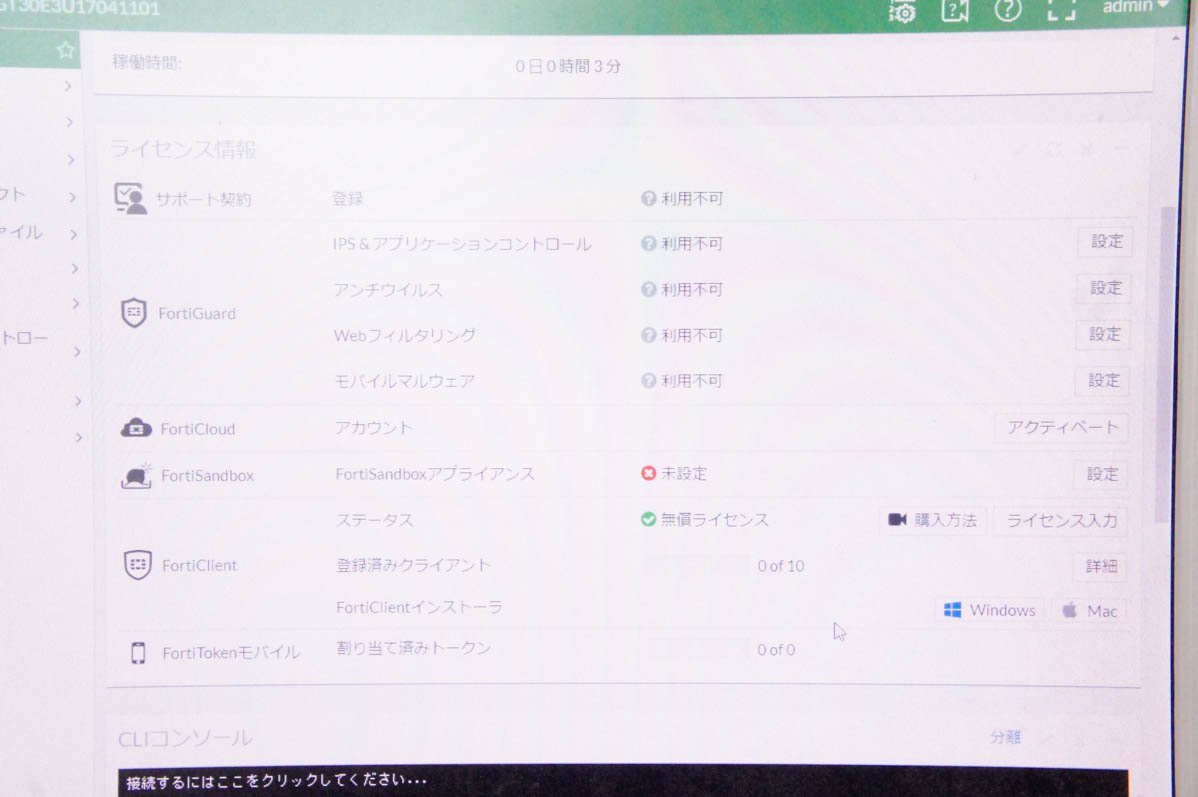Click the 登録済みクライアント text
Image resolution: width=1198 pixels, height=797 pixels.
click(x=413, y=565)
